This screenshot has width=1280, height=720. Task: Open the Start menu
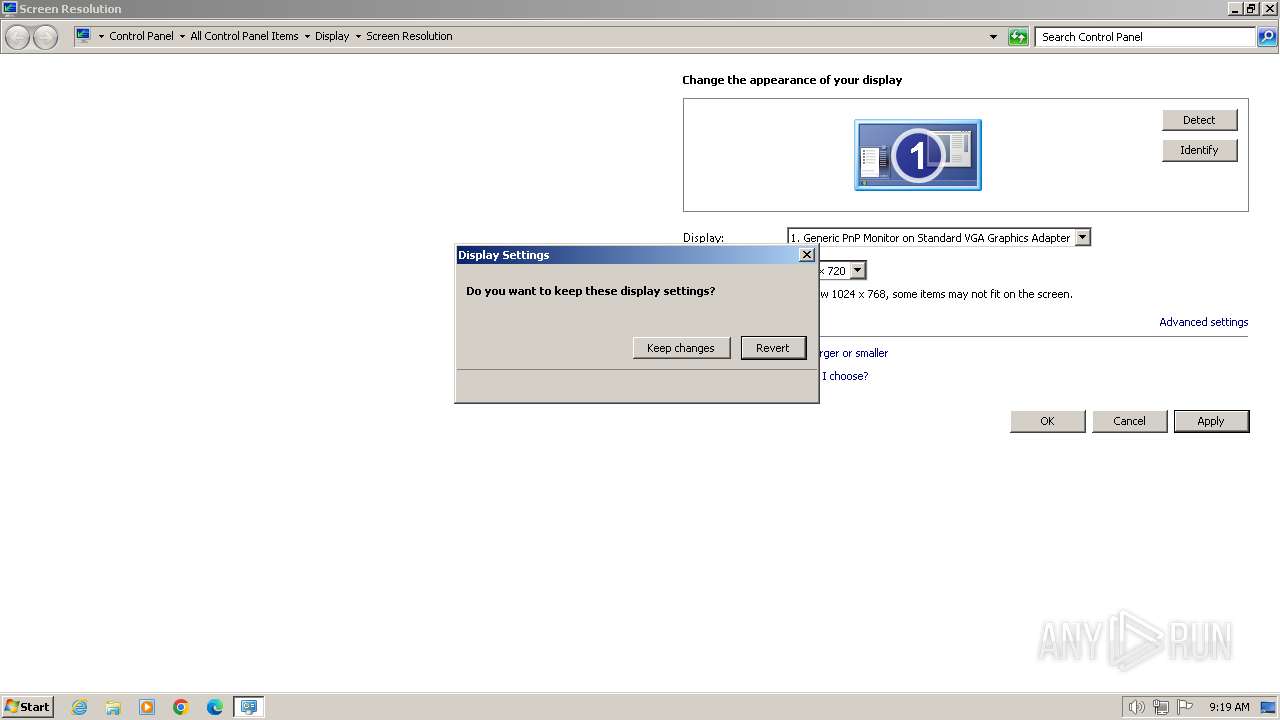[x=27, y=707]
